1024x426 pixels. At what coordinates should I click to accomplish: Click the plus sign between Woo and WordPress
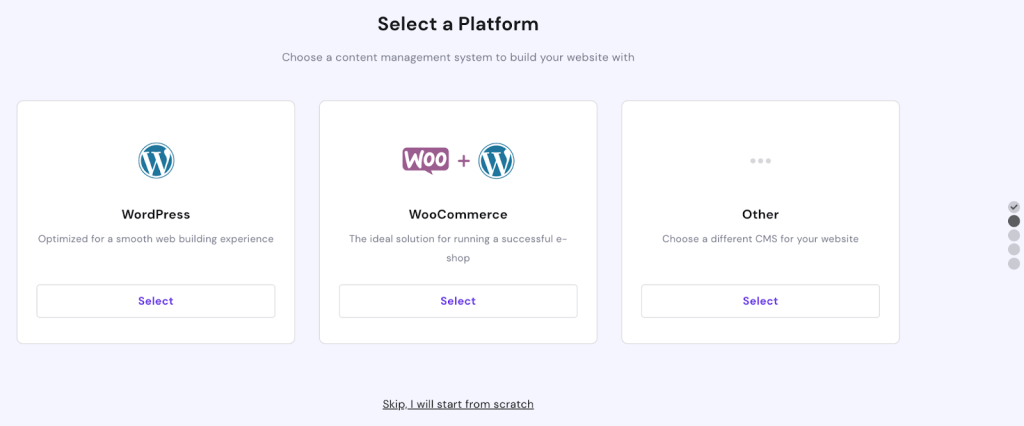[464, 161]
